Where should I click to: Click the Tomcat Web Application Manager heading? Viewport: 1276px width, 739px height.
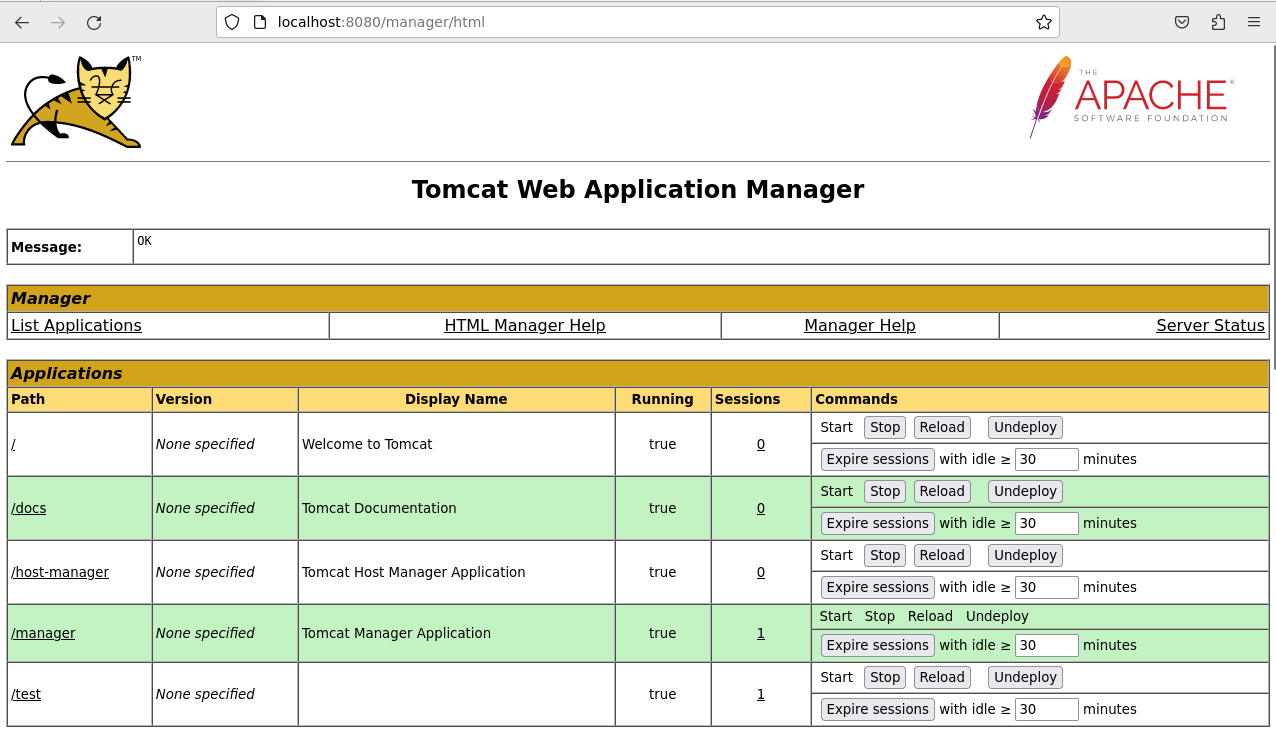point(638,189)
